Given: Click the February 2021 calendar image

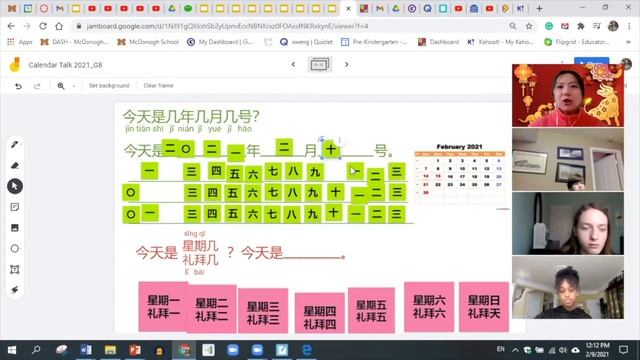Looking at the screenshot, I should (460, 173).
